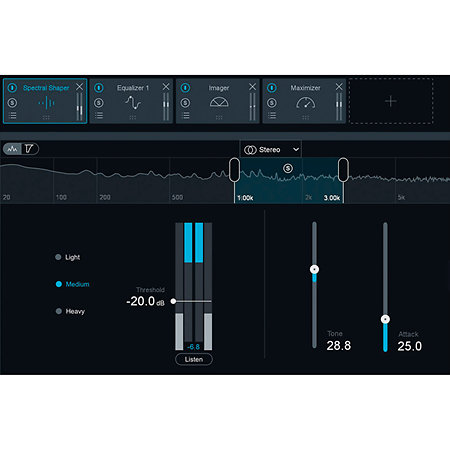Select the Equalizer 1 curve icon
The height and width of the screenshot is (450, 450).
coord(133,103)
